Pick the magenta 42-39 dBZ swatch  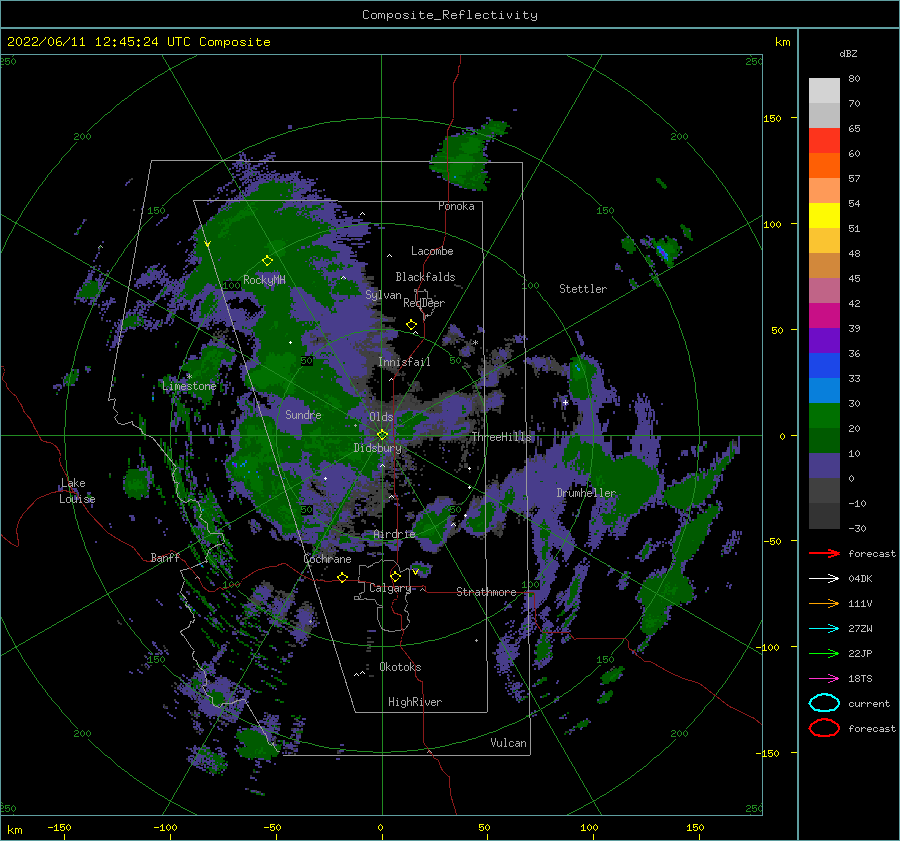[824, 315]
